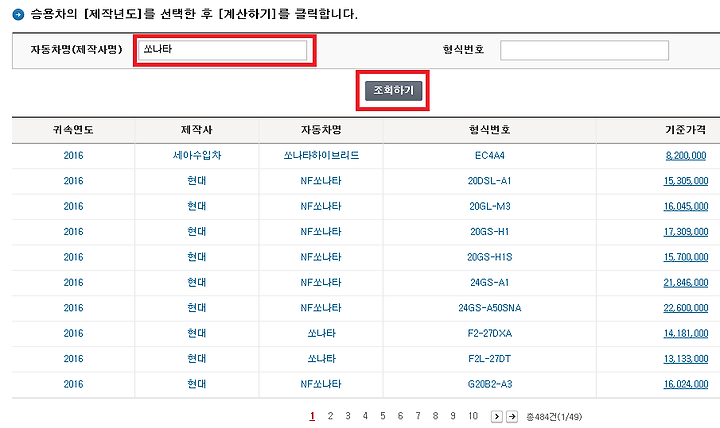Open pagination page 8

pos(435,416)
